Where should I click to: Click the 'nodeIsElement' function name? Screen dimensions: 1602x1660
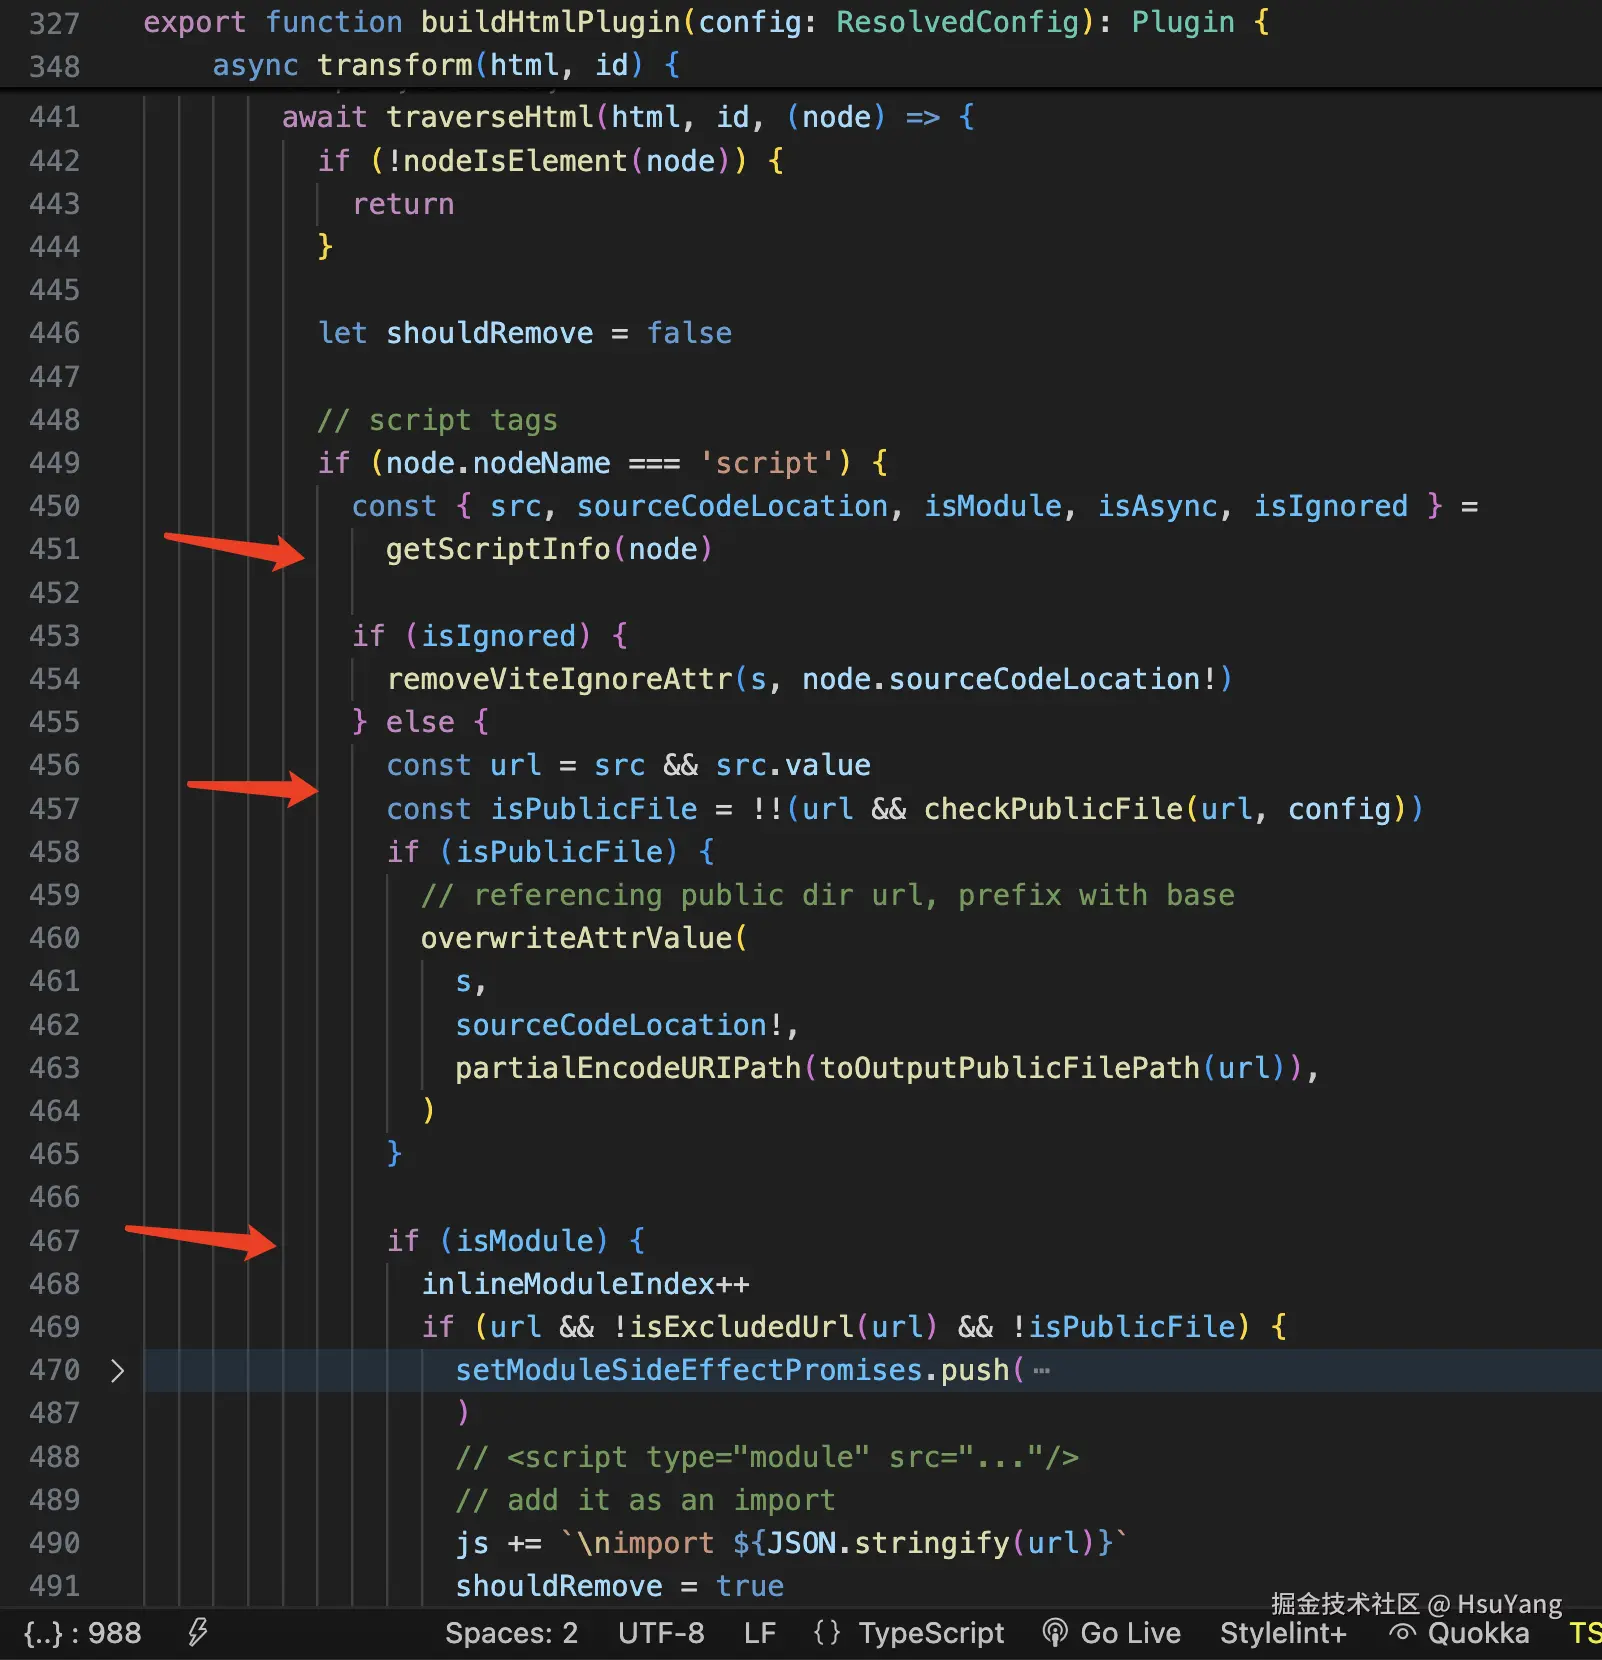[x=515, y=160]
